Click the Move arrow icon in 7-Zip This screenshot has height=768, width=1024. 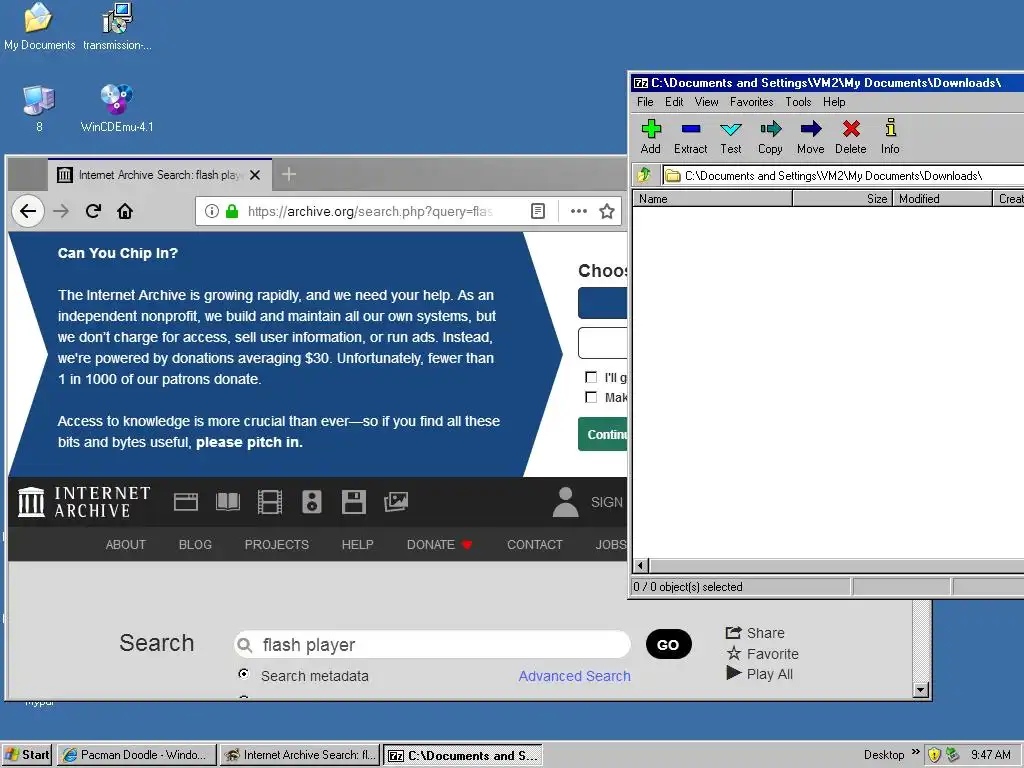pyautogui.click(x=810, y=129)
